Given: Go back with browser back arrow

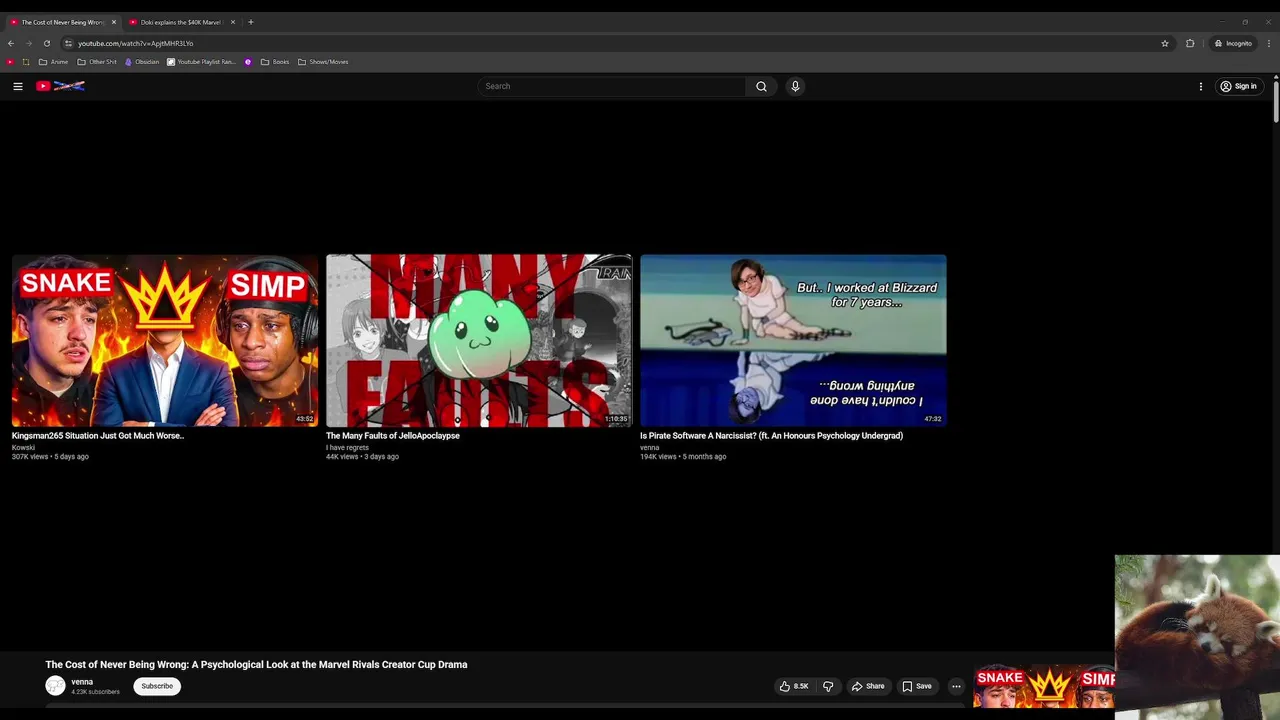Looking at the screenshot, I should [x=11, y=43].
